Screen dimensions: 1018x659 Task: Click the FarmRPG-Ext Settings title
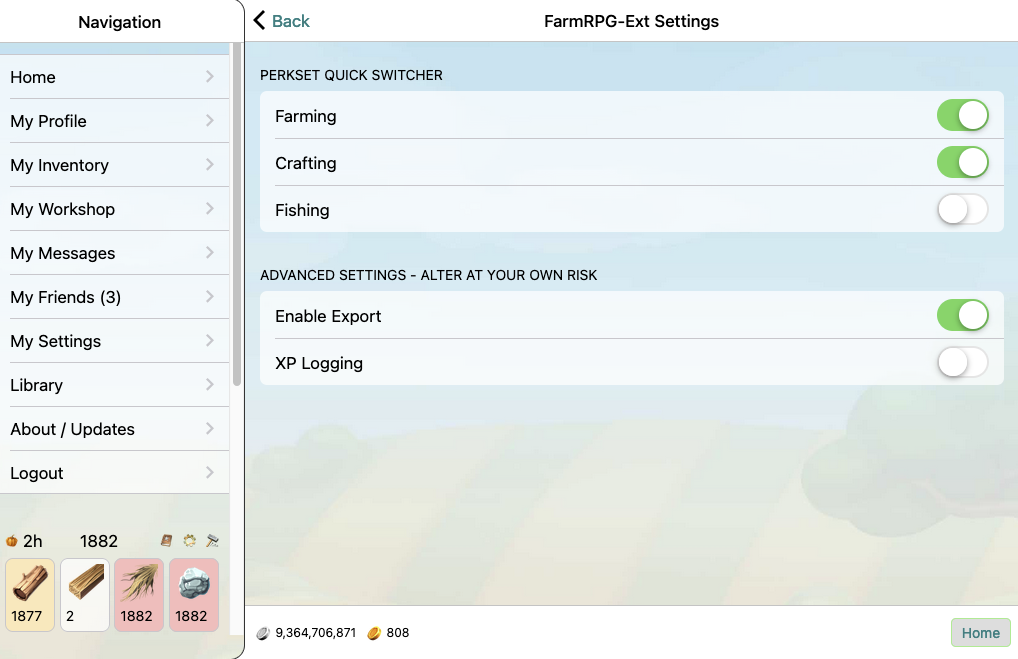click(631, 21)
